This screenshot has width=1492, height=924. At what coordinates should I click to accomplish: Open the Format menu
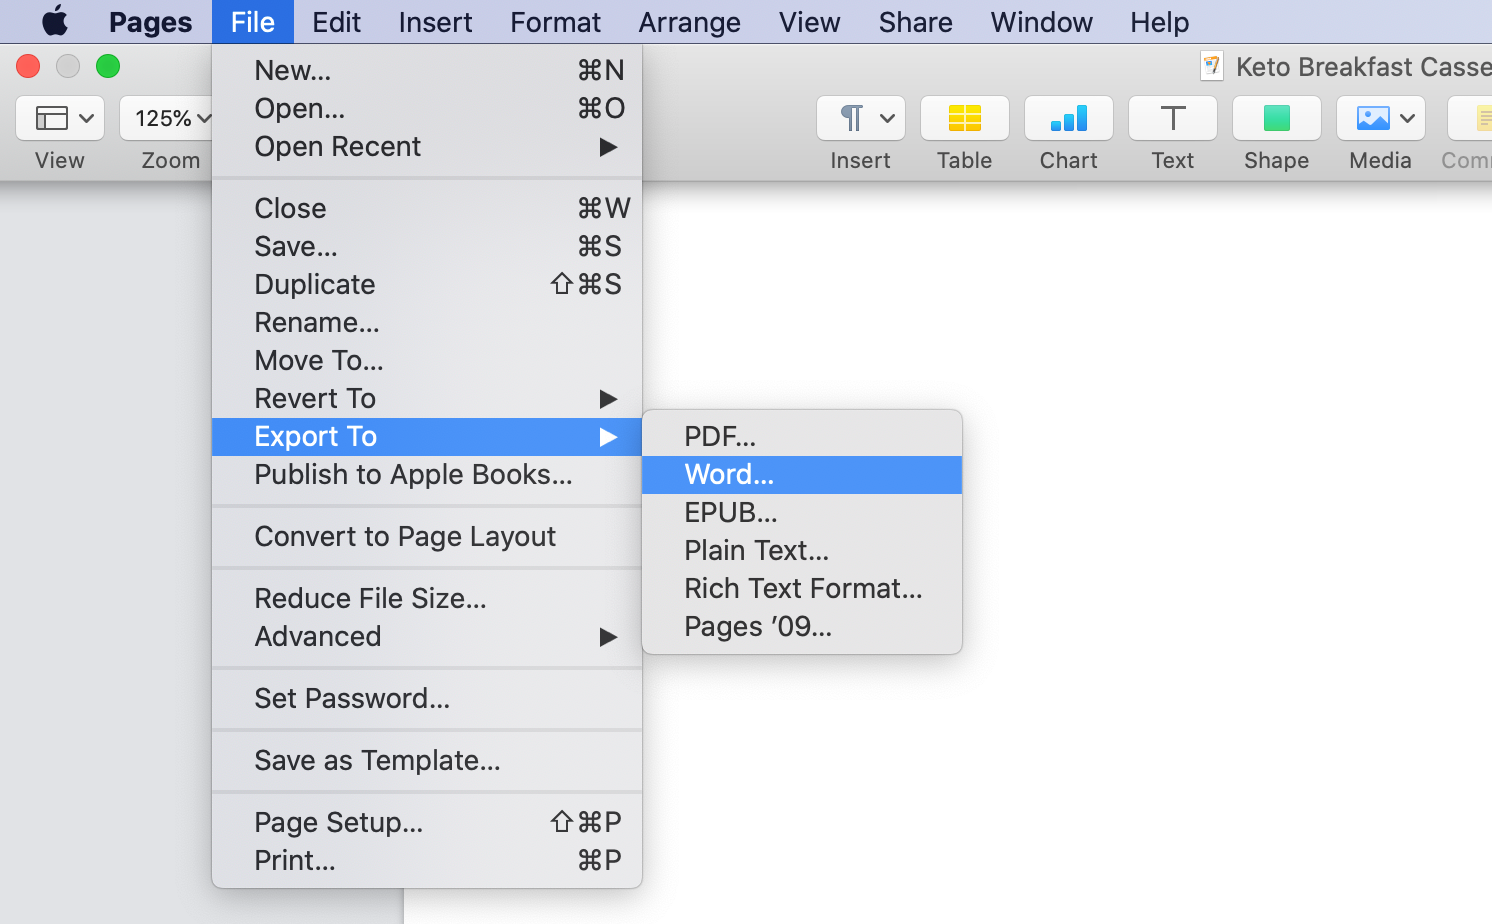555,22
